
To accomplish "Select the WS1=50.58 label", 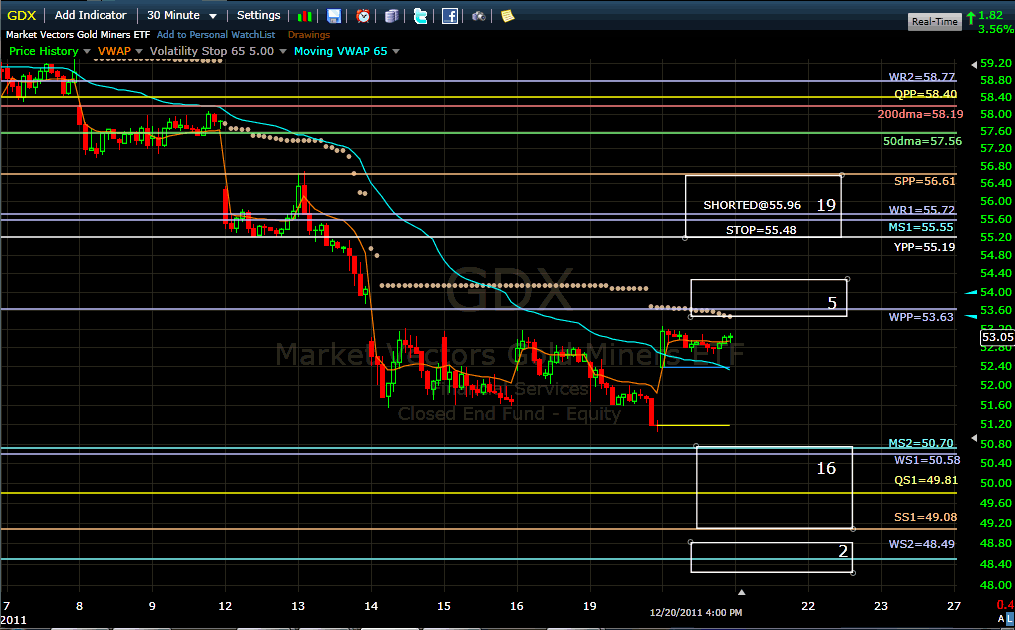I will click(927, 460).
